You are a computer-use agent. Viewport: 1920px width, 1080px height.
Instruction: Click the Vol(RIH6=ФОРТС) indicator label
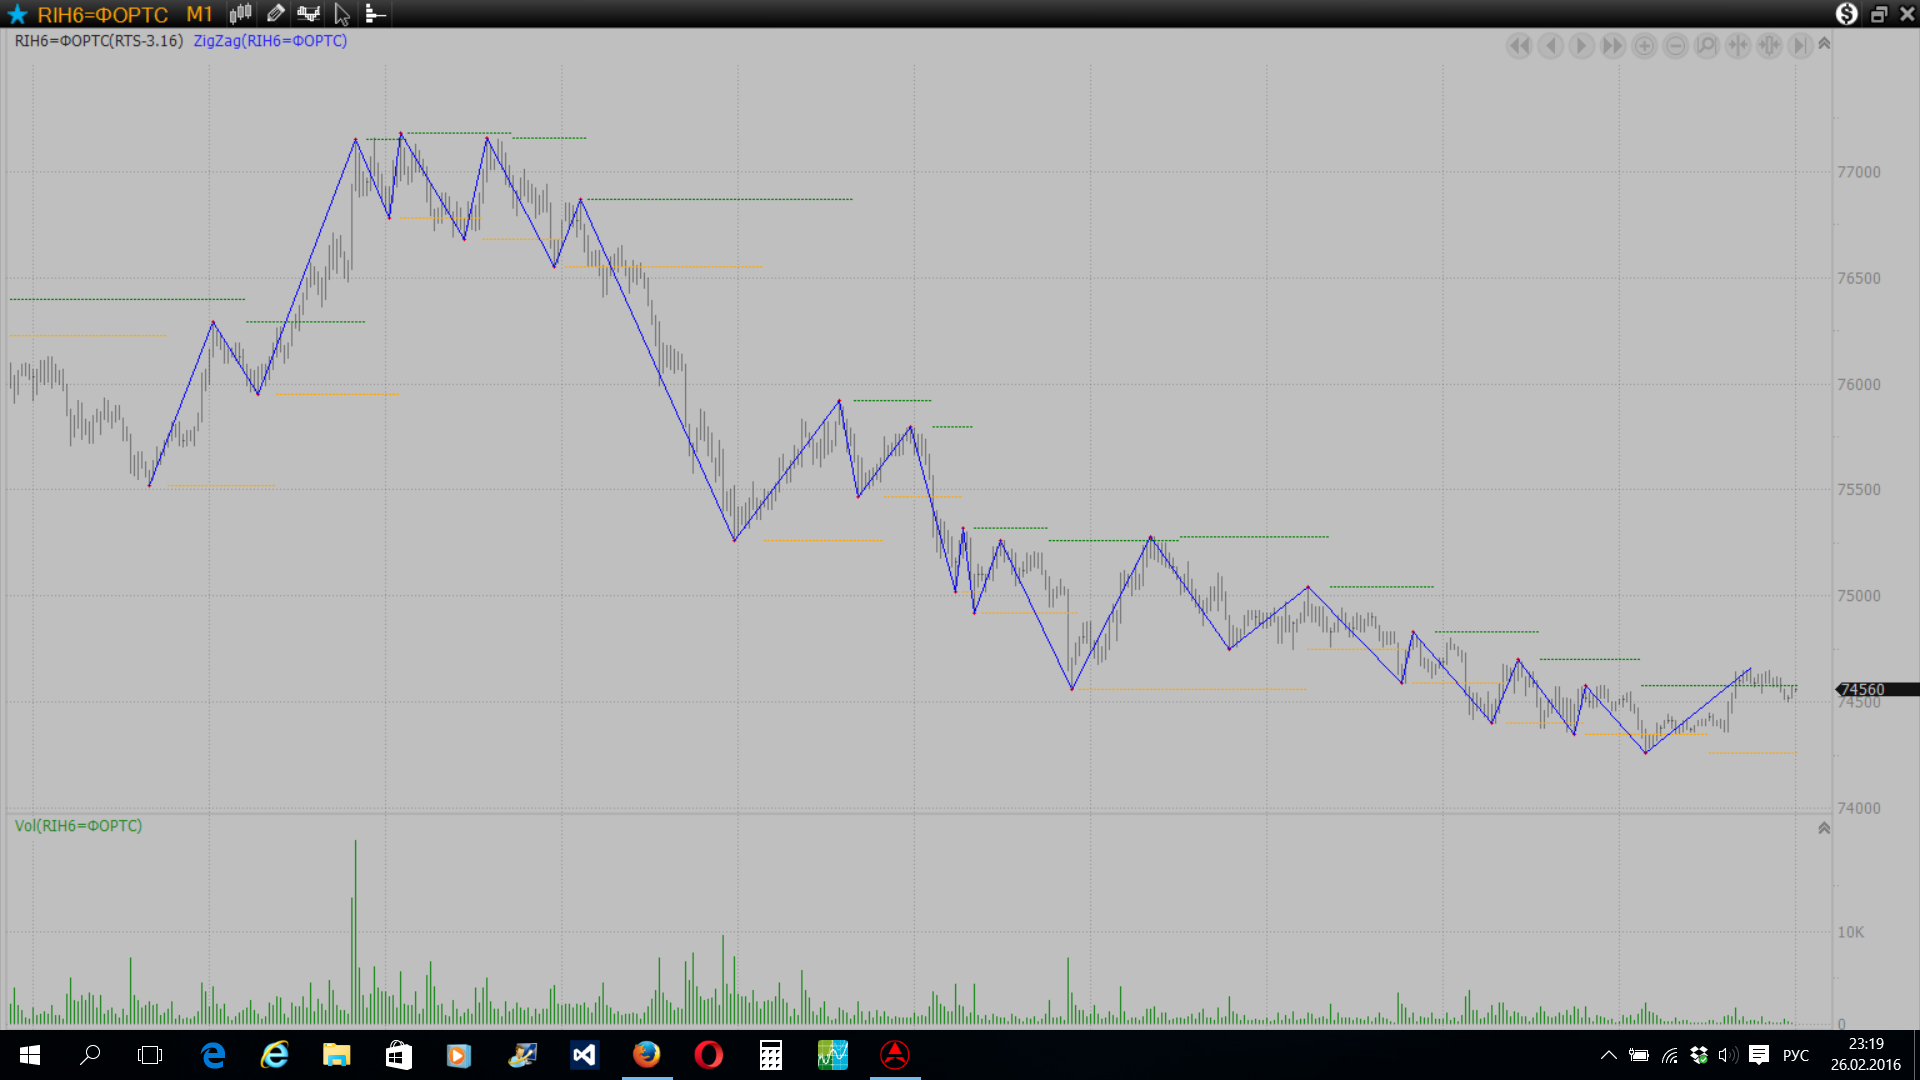78,826
